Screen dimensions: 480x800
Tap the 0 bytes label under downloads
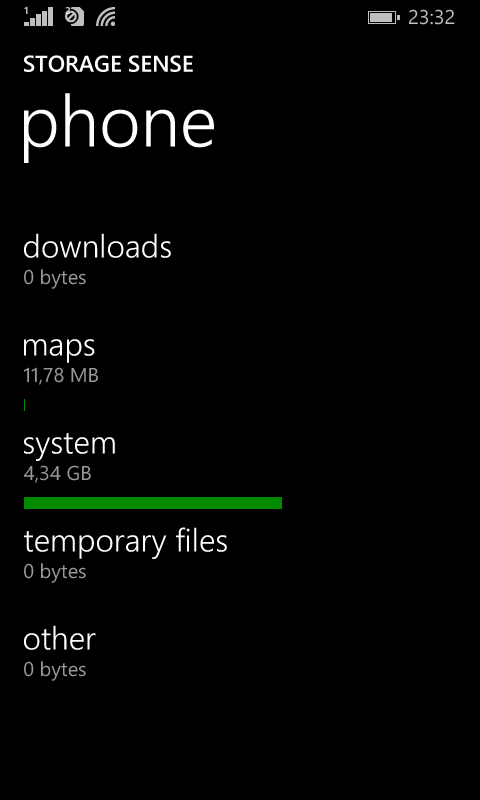coord(55,278)
